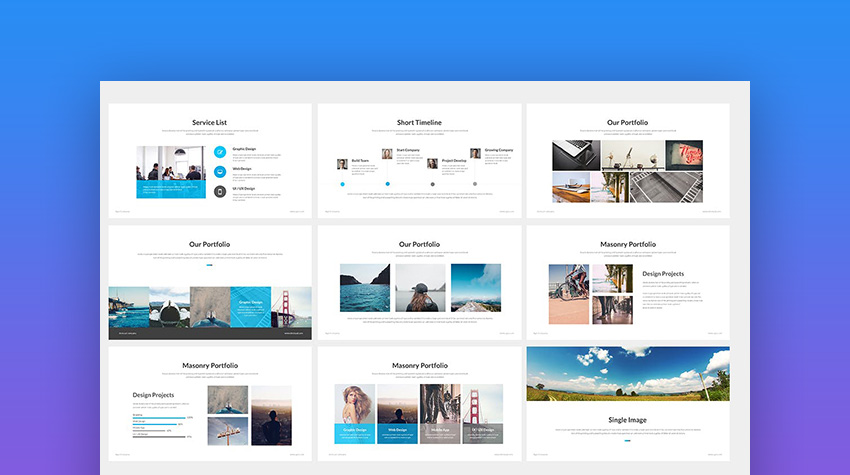
Task: Select the "Short Timeline" slide title
Action: point(419,123)
